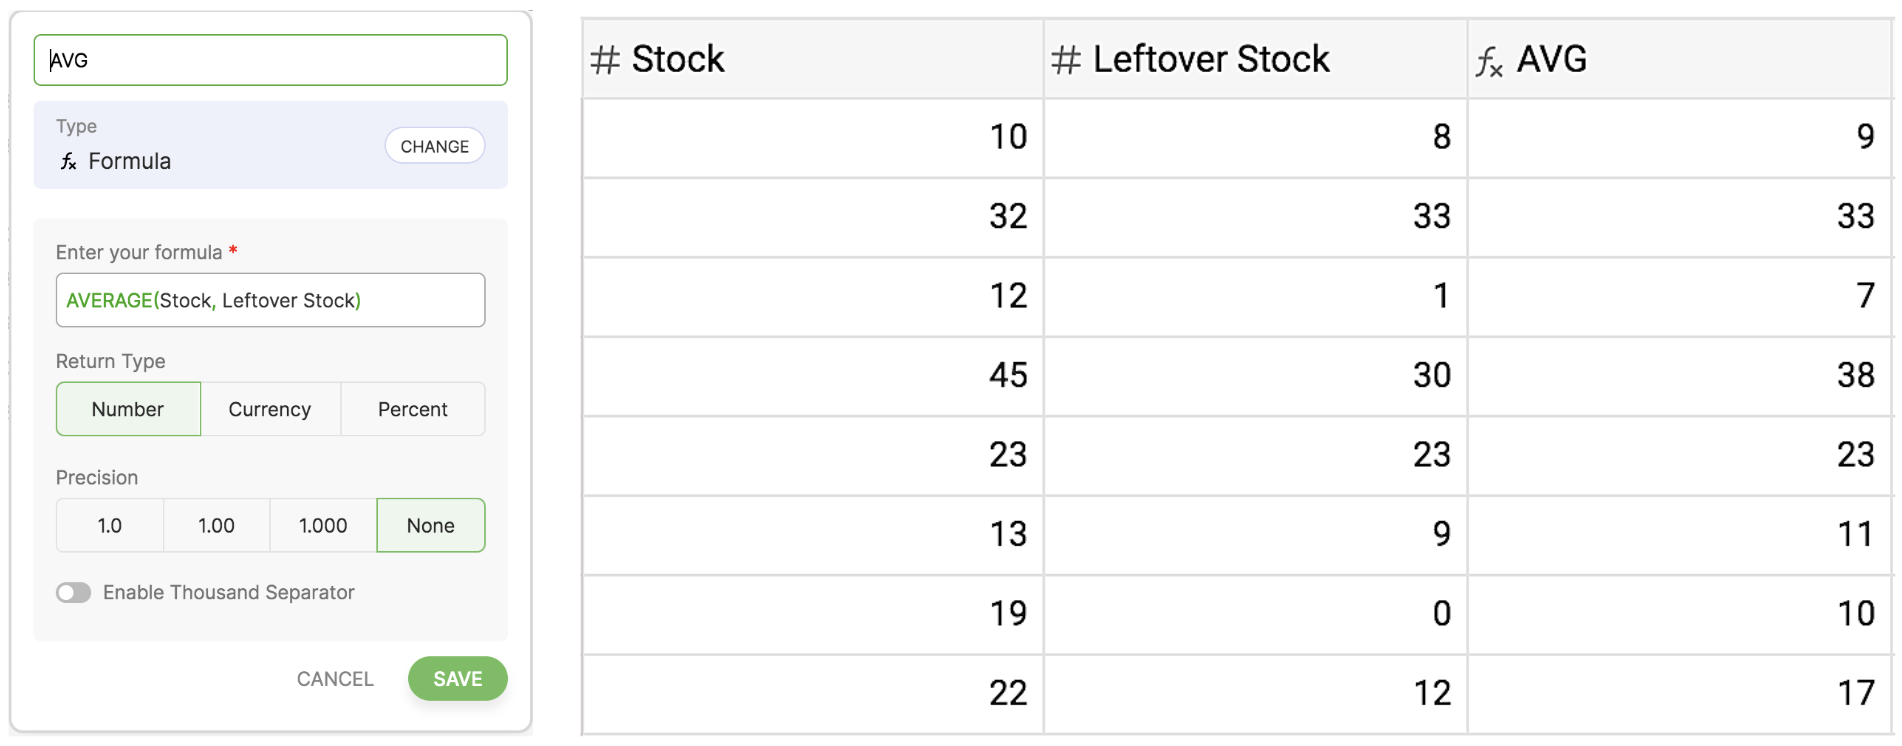Cancel the column edit
The image size is (1902, 746).
click(x=335, y=679)
